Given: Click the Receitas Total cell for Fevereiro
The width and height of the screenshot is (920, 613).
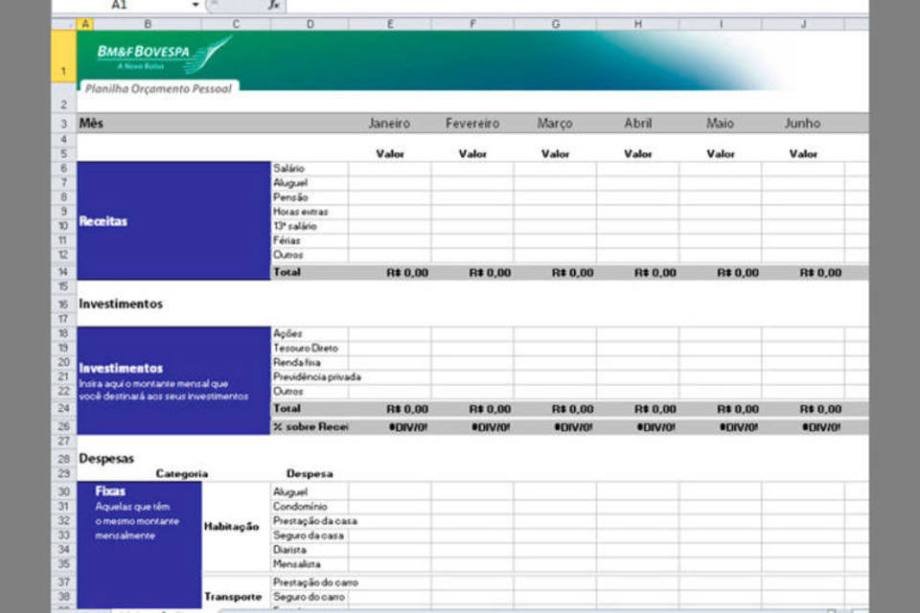Looking at the screenshot, I should pos(472,272).
